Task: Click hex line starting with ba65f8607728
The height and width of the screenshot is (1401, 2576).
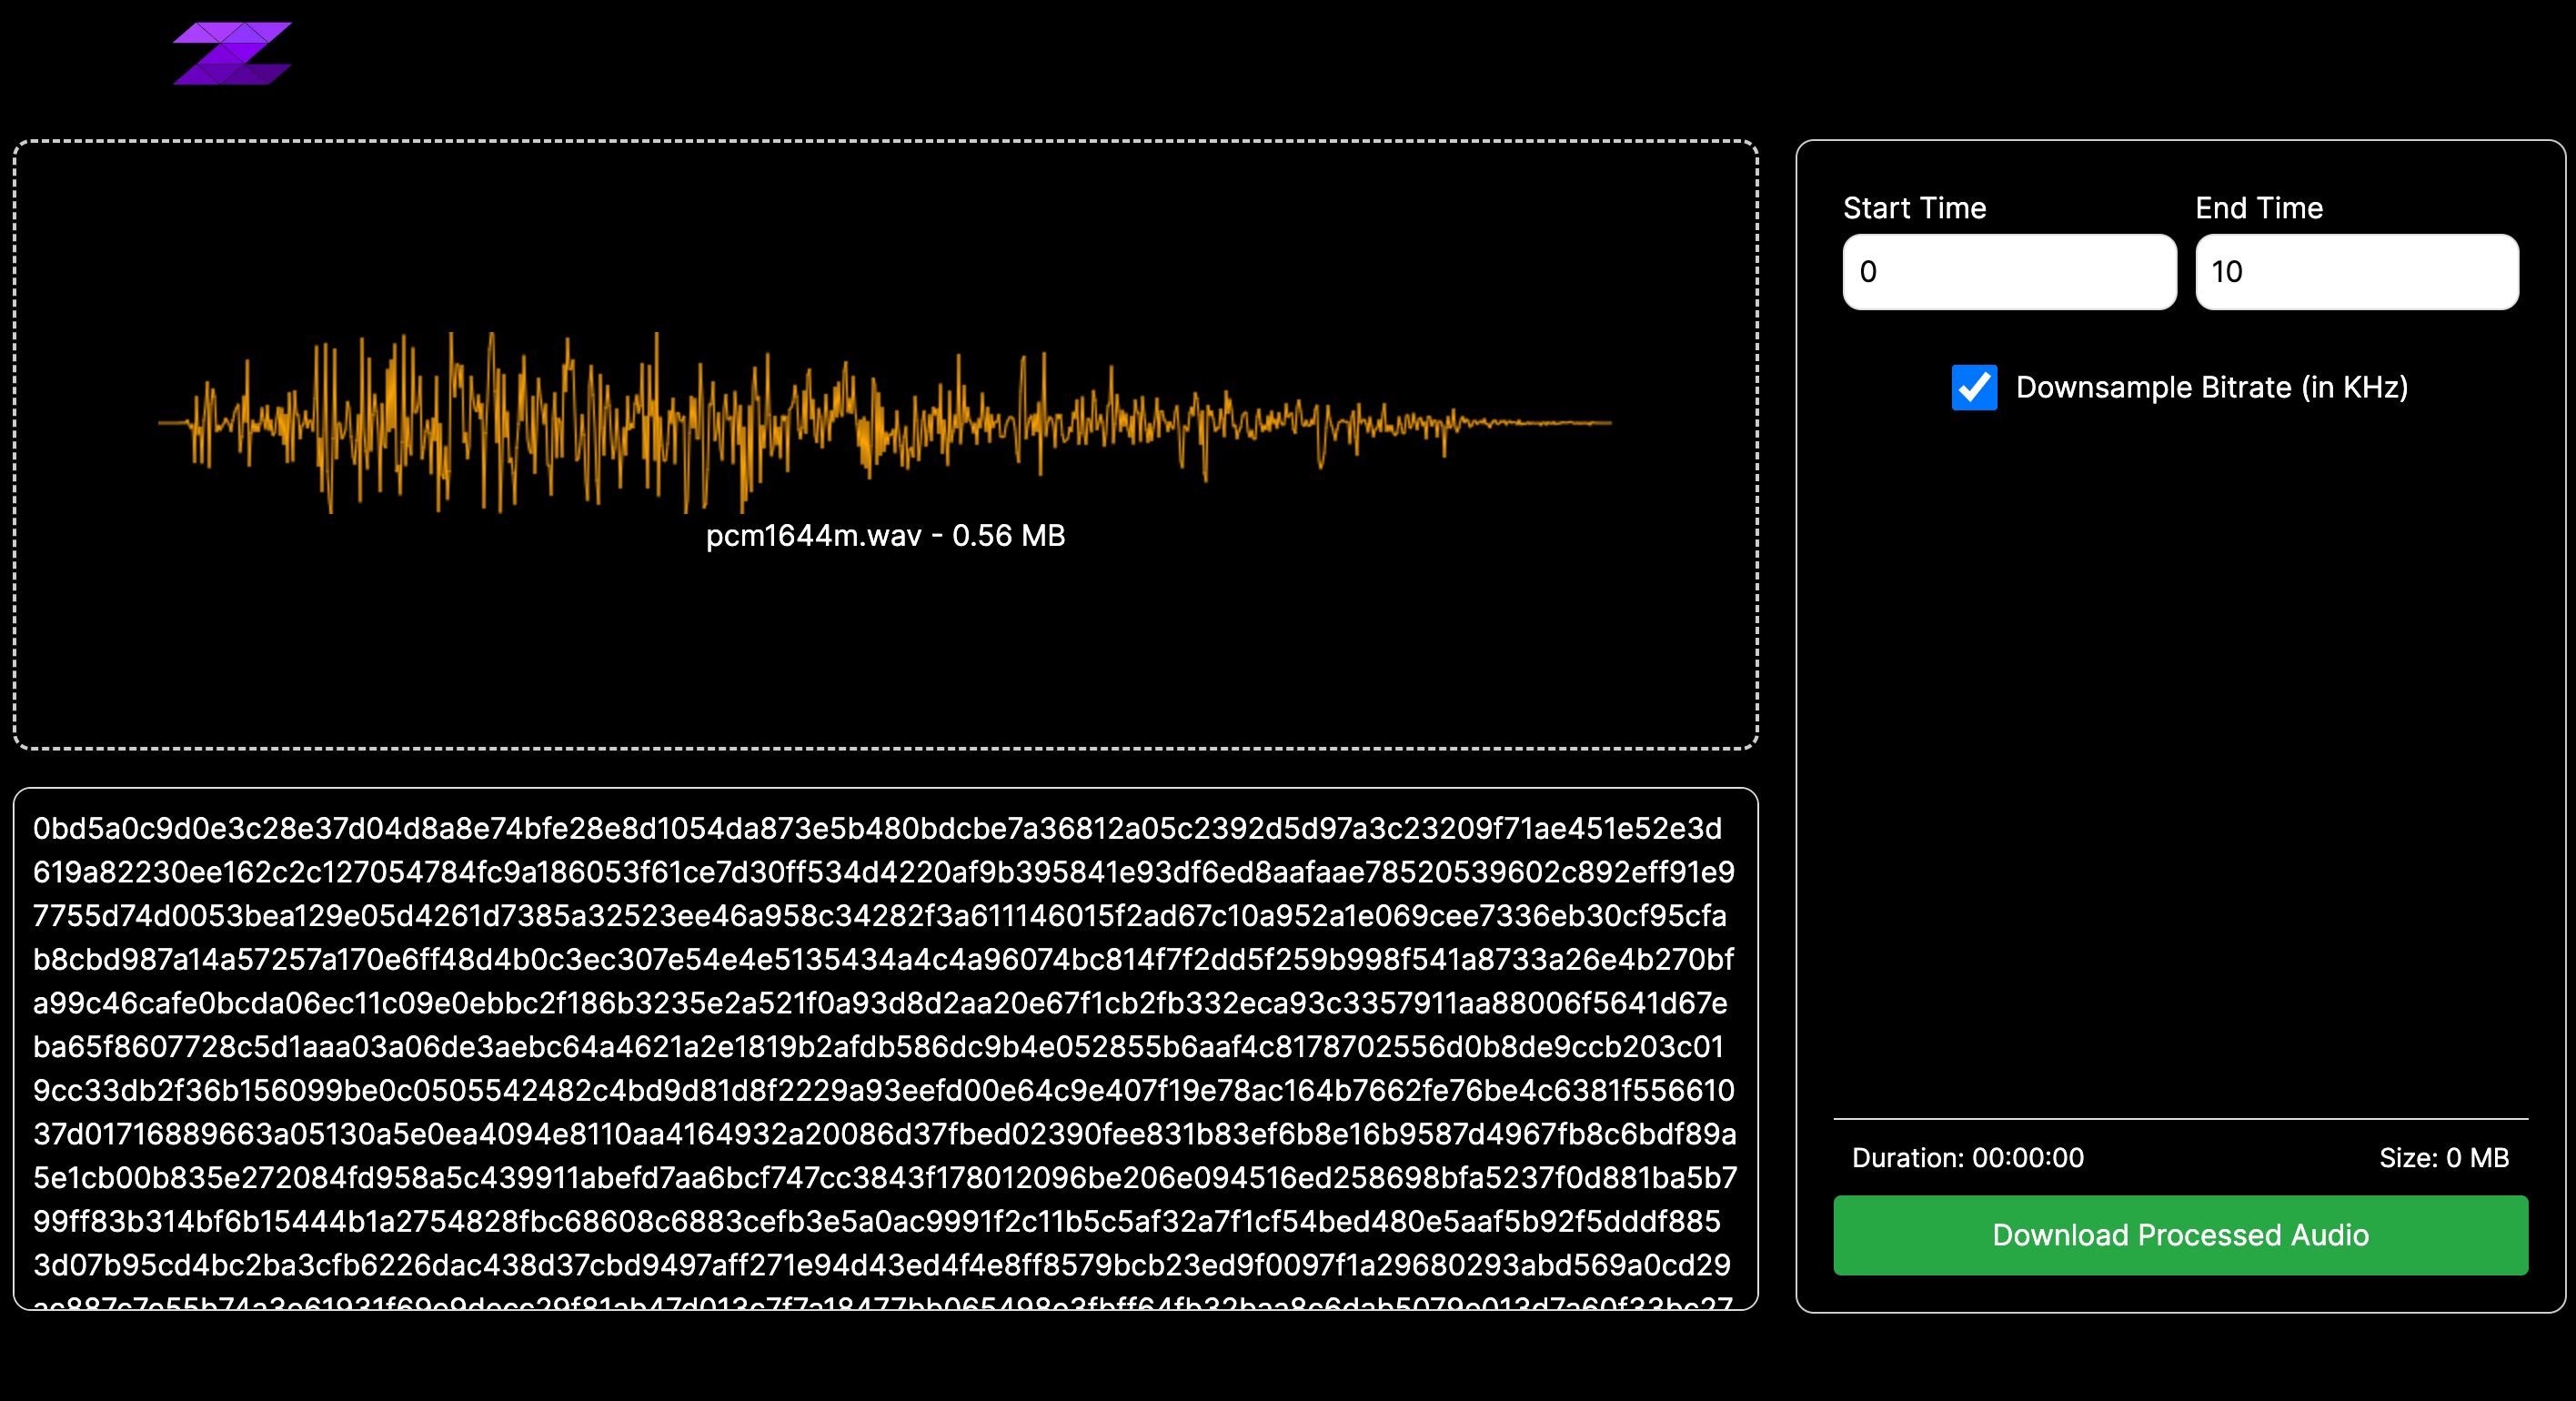Action: tap(878, 1047)
